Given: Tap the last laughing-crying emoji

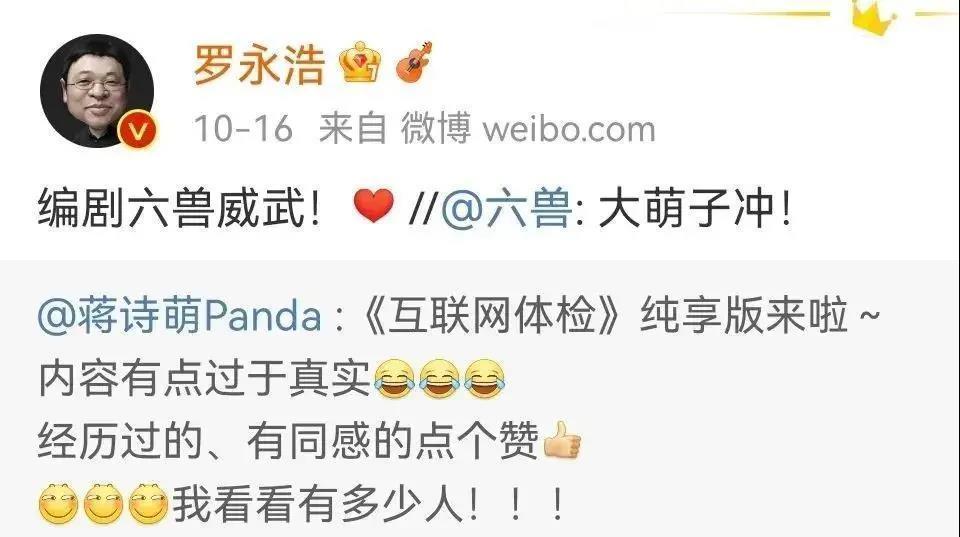Looking at the screenshot, I should (485, 379).
